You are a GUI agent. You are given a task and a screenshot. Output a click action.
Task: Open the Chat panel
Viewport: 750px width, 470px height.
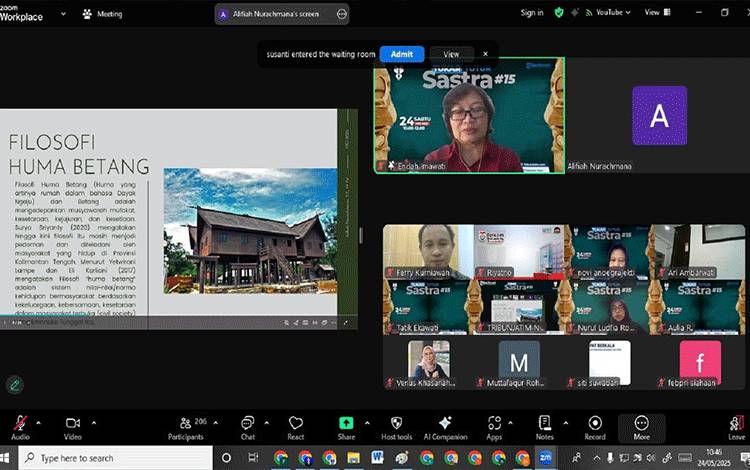coord(247,427)
